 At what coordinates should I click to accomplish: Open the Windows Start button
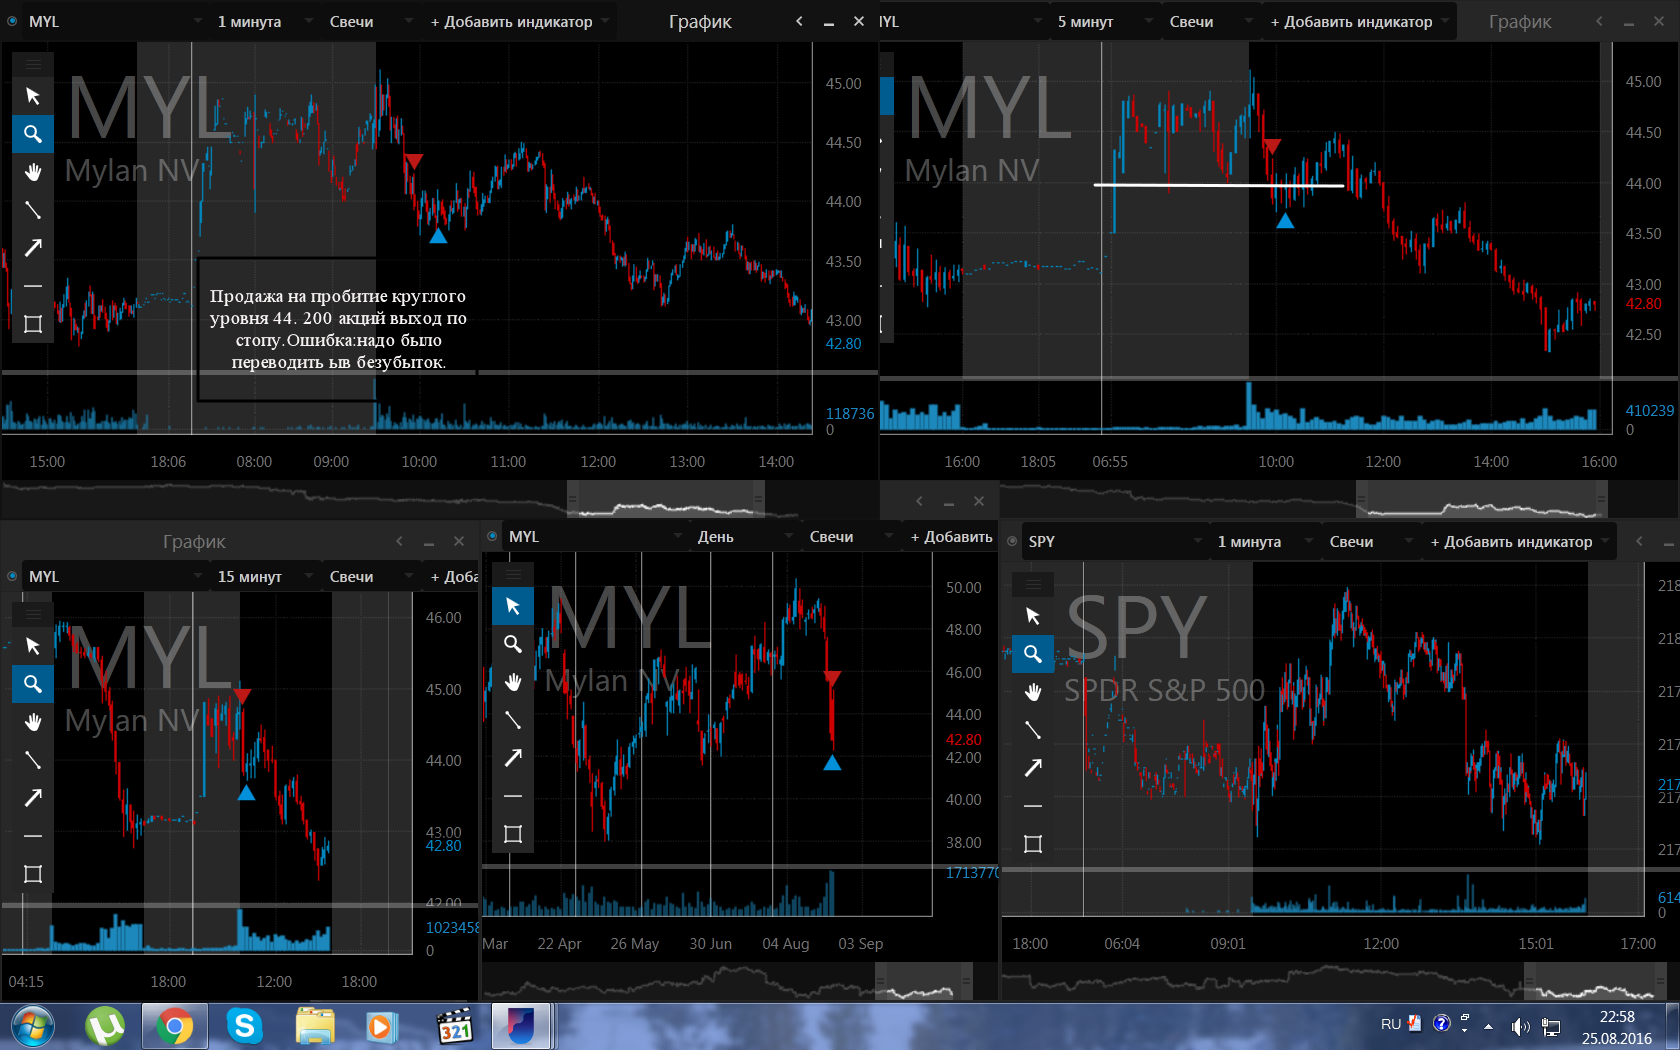(33, 1026)
